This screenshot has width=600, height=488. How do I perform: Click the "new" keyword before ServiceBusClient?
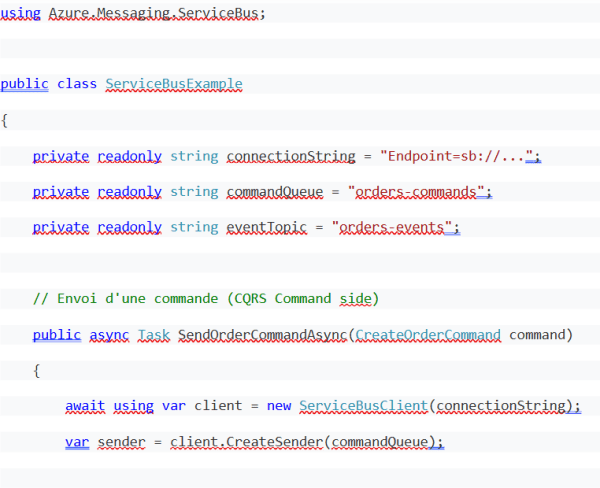[279, 406]
